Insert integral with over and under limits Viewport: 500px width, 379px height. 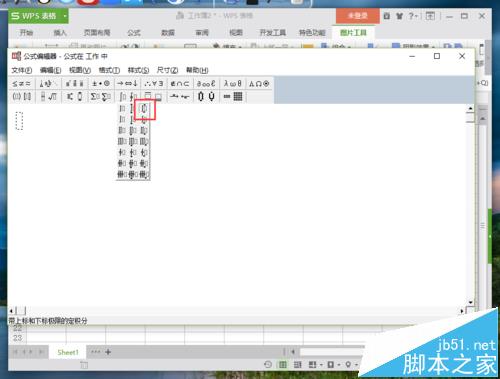click(133, 108)
